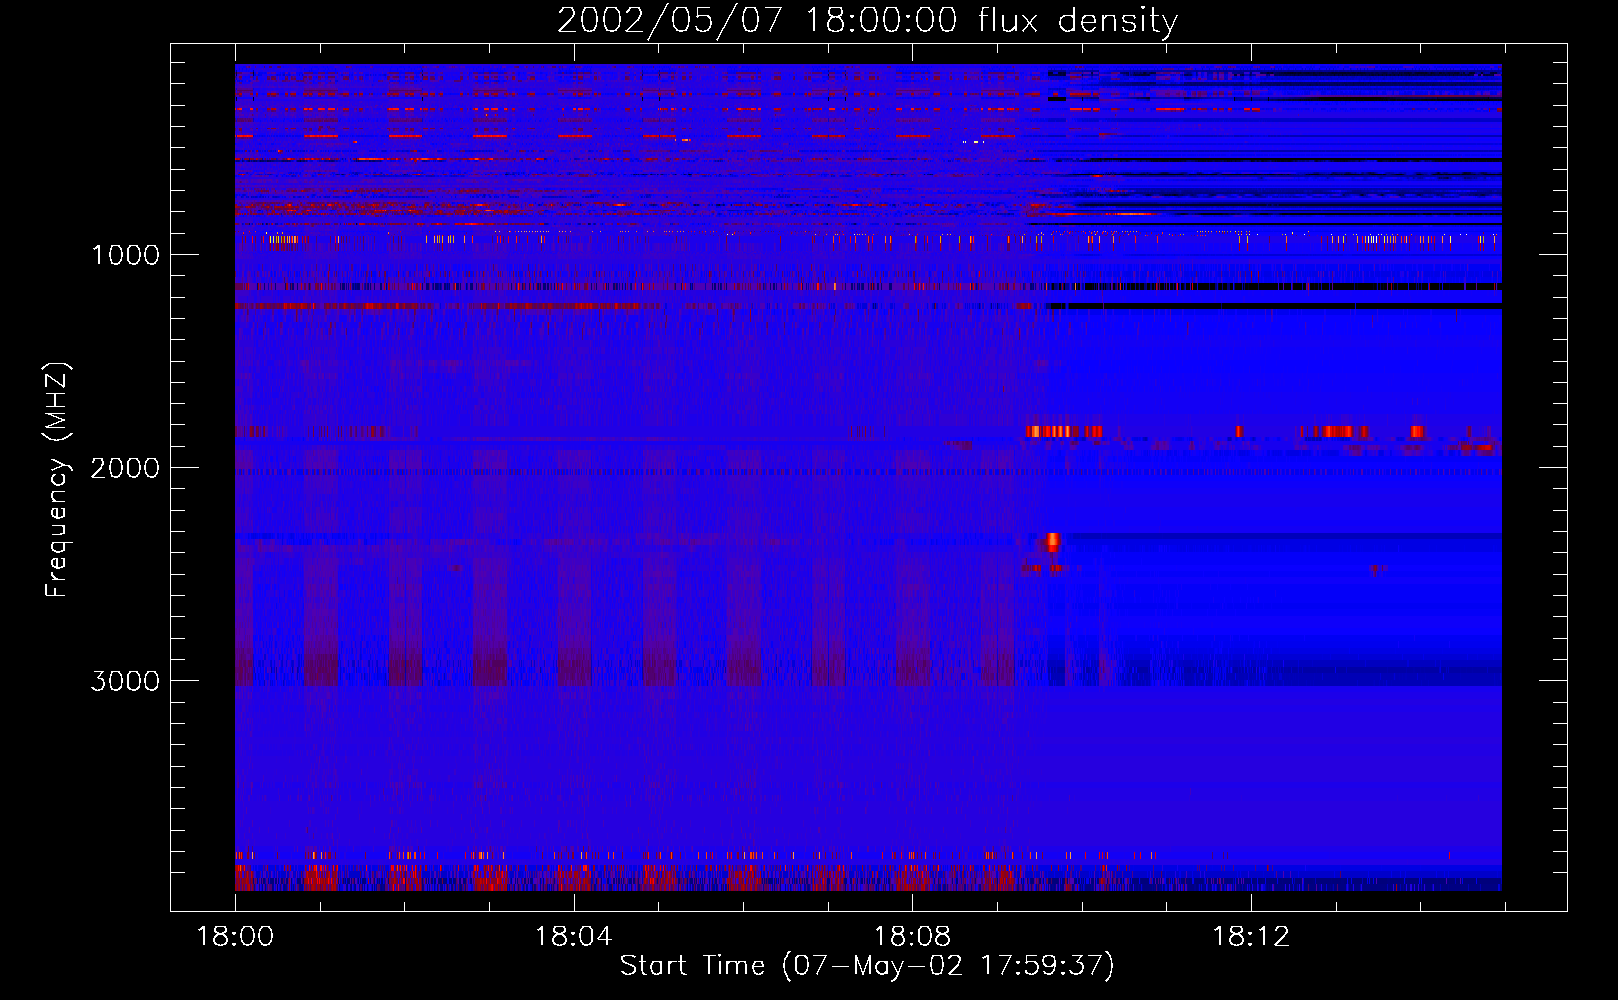The image size is (1618, 1000).
Task: Click the 'Start Time (07-May-02 17:59:37)' label
Action: (x=867, y=966)
